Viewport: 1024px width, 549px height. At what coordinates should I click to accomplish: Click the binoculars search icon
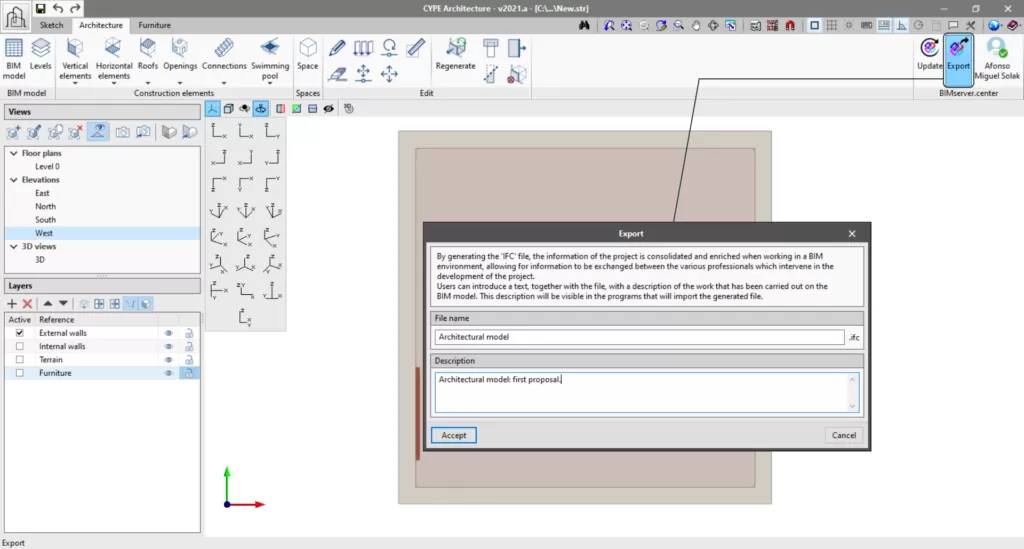pyautogui.click(x=584, y=25)
